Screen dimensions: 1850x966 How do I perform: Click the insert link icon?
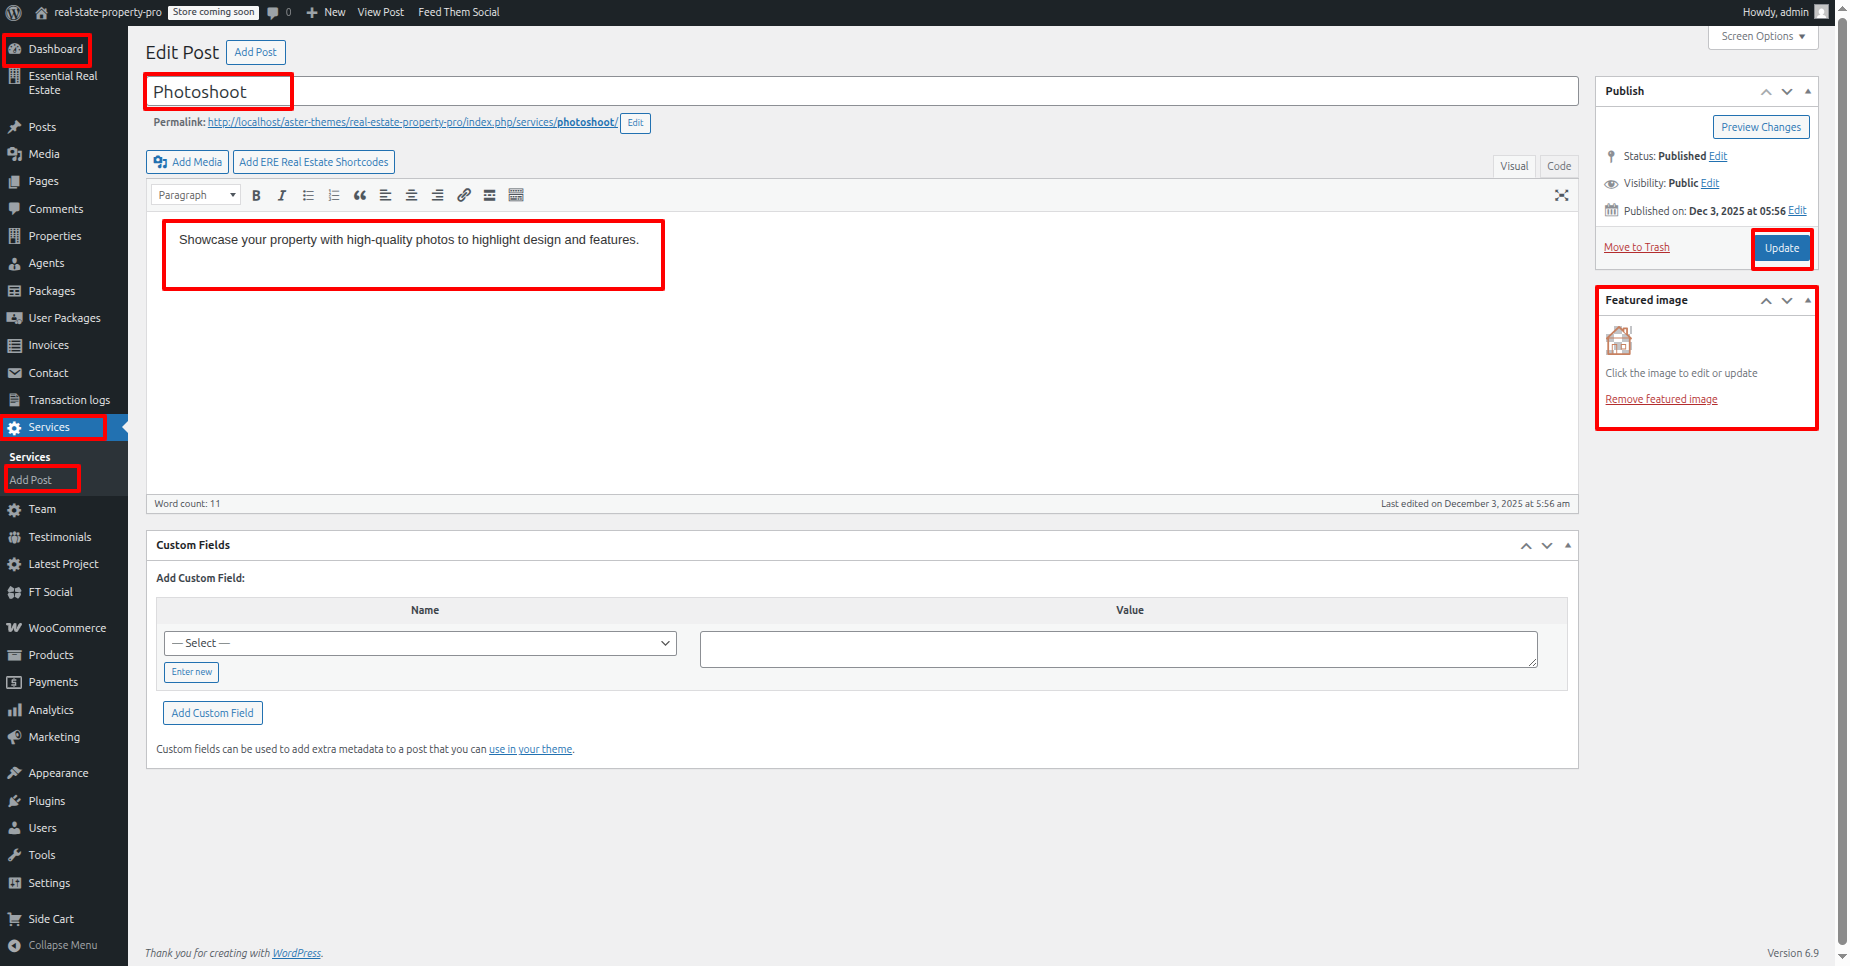(464, 196)
